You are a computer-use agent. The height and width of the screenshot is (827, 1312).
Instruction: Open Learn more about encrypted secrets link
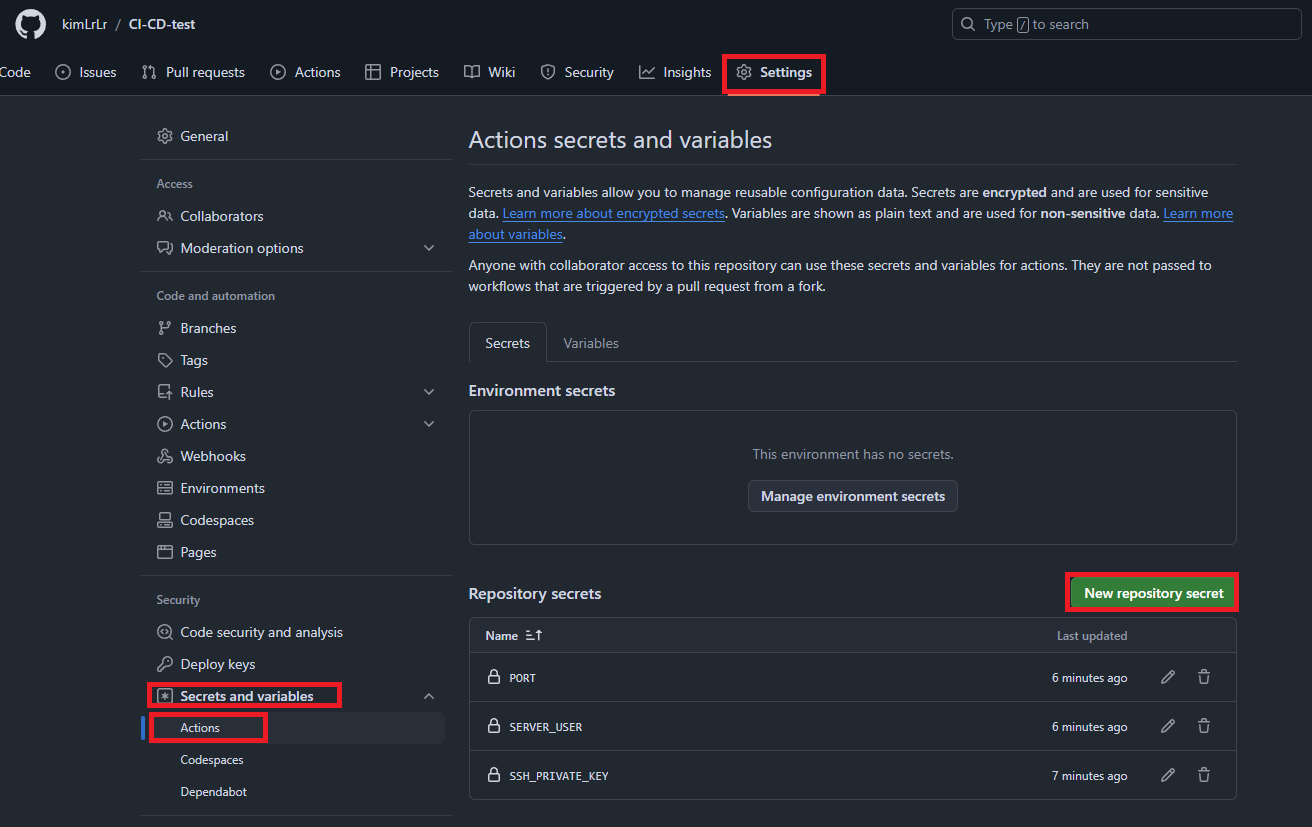click(613, 213)
